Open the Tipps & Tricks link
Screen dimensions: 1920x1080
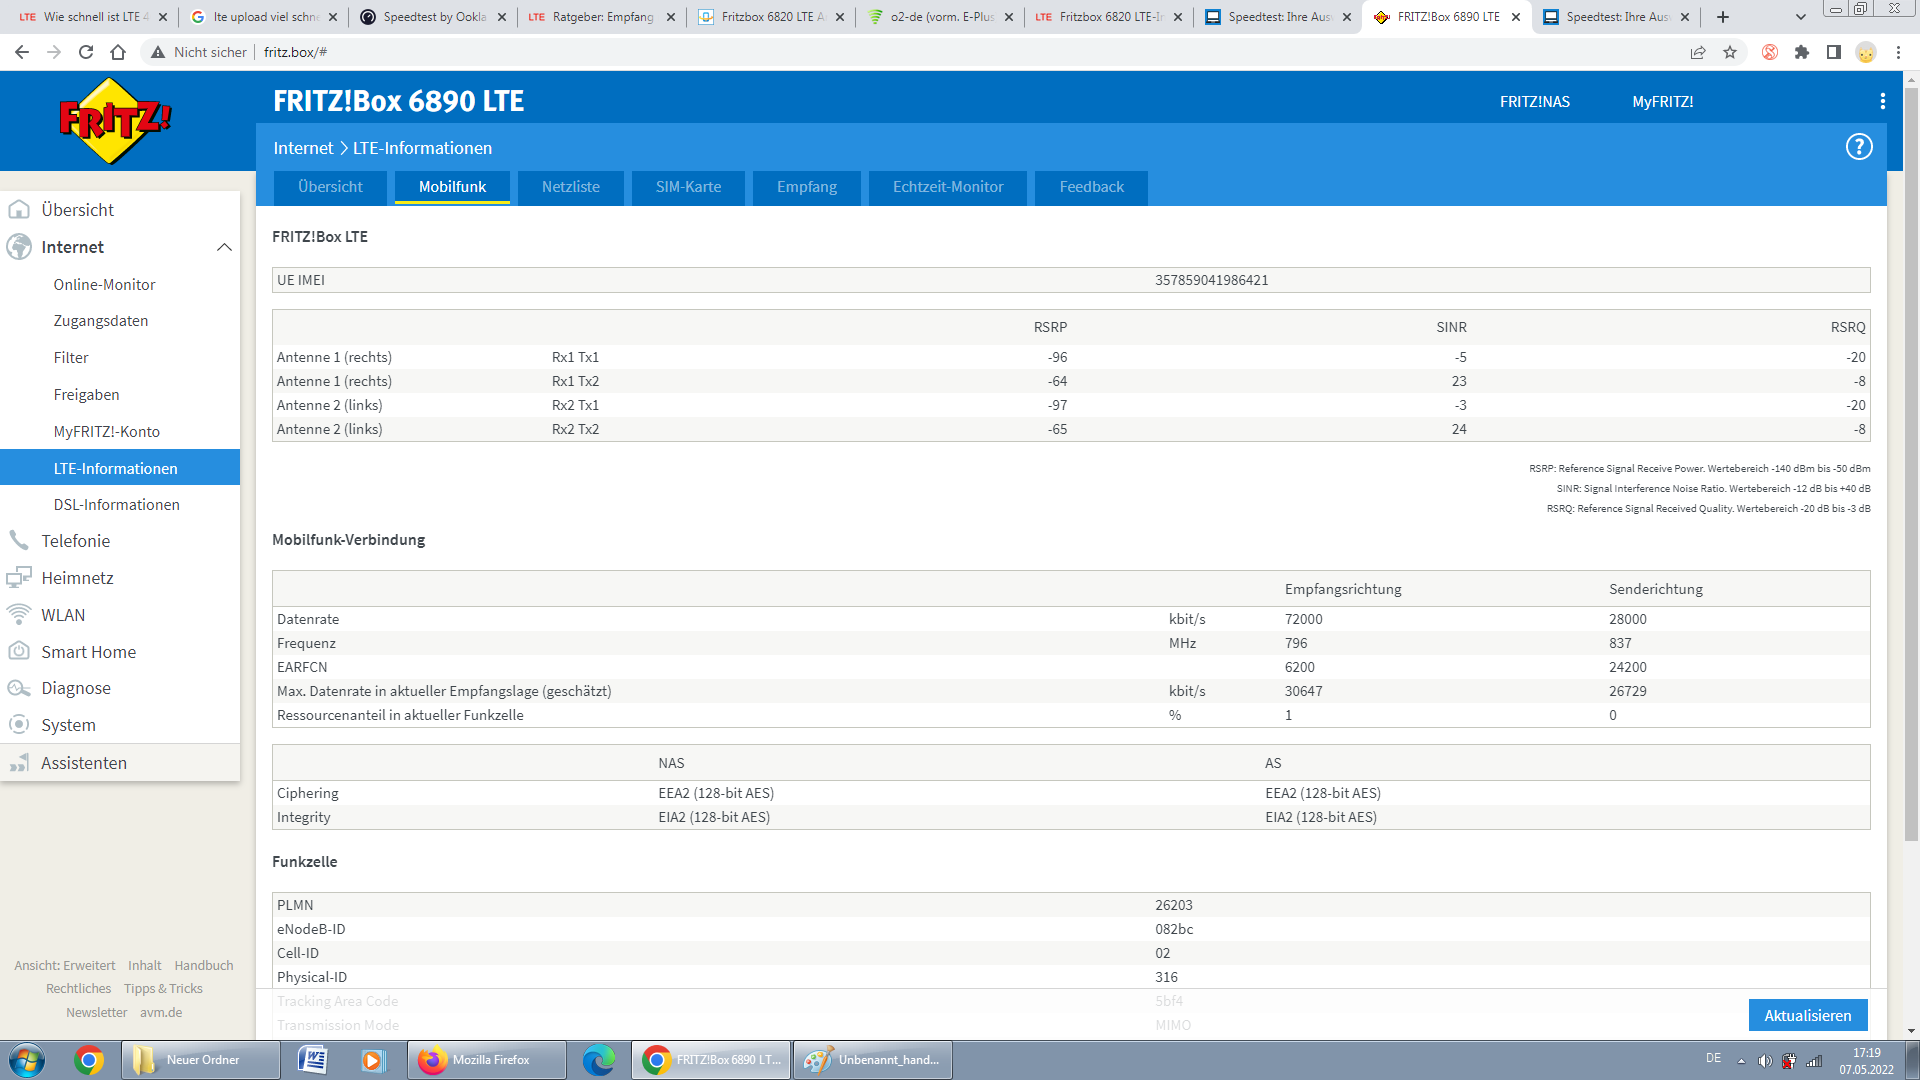coord(163,988)
